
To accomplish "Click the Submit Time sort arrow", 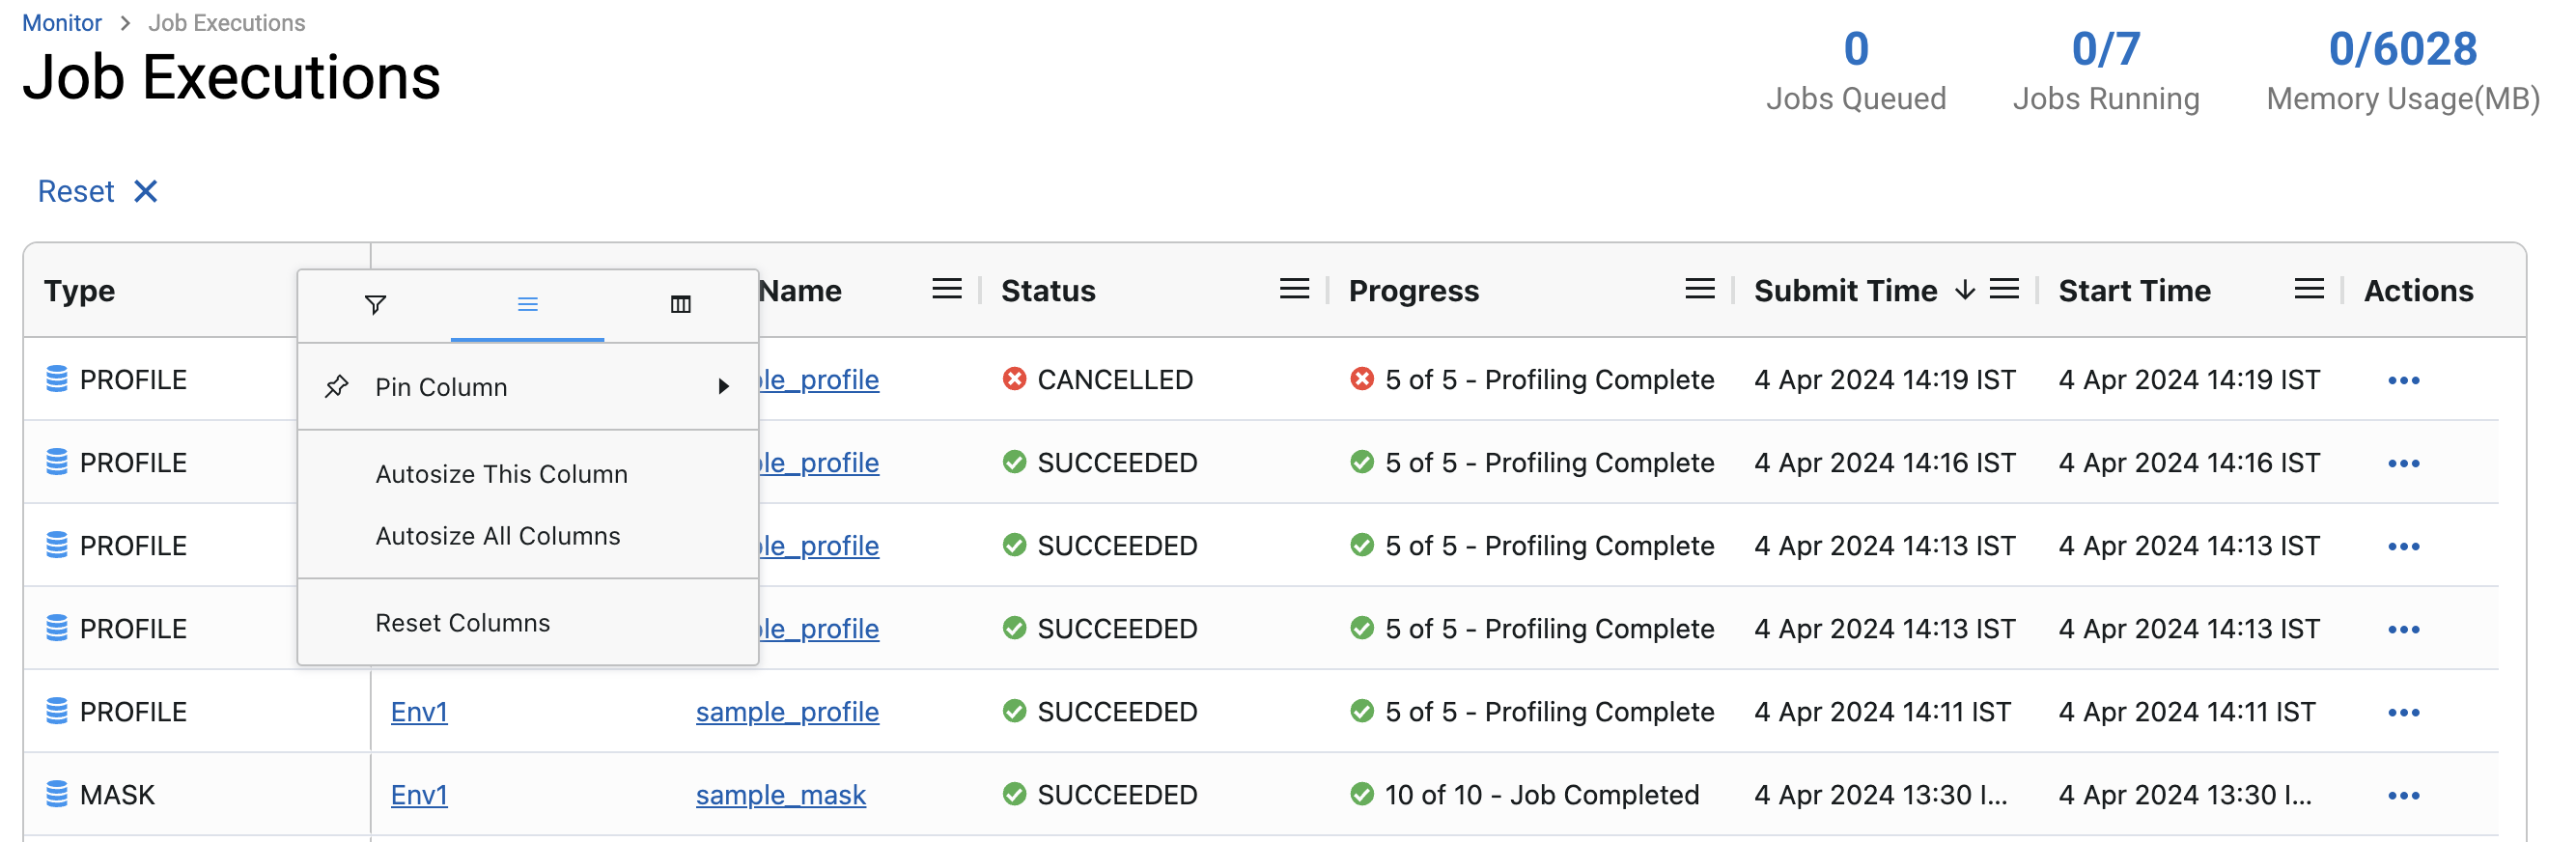I will [x=1964, y=290].
